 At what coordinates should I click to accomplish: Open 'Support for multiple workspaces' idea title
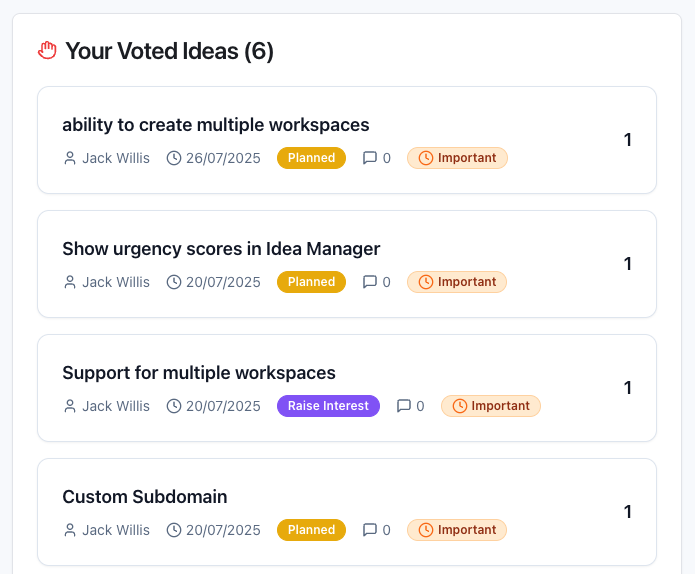point(199,373)
